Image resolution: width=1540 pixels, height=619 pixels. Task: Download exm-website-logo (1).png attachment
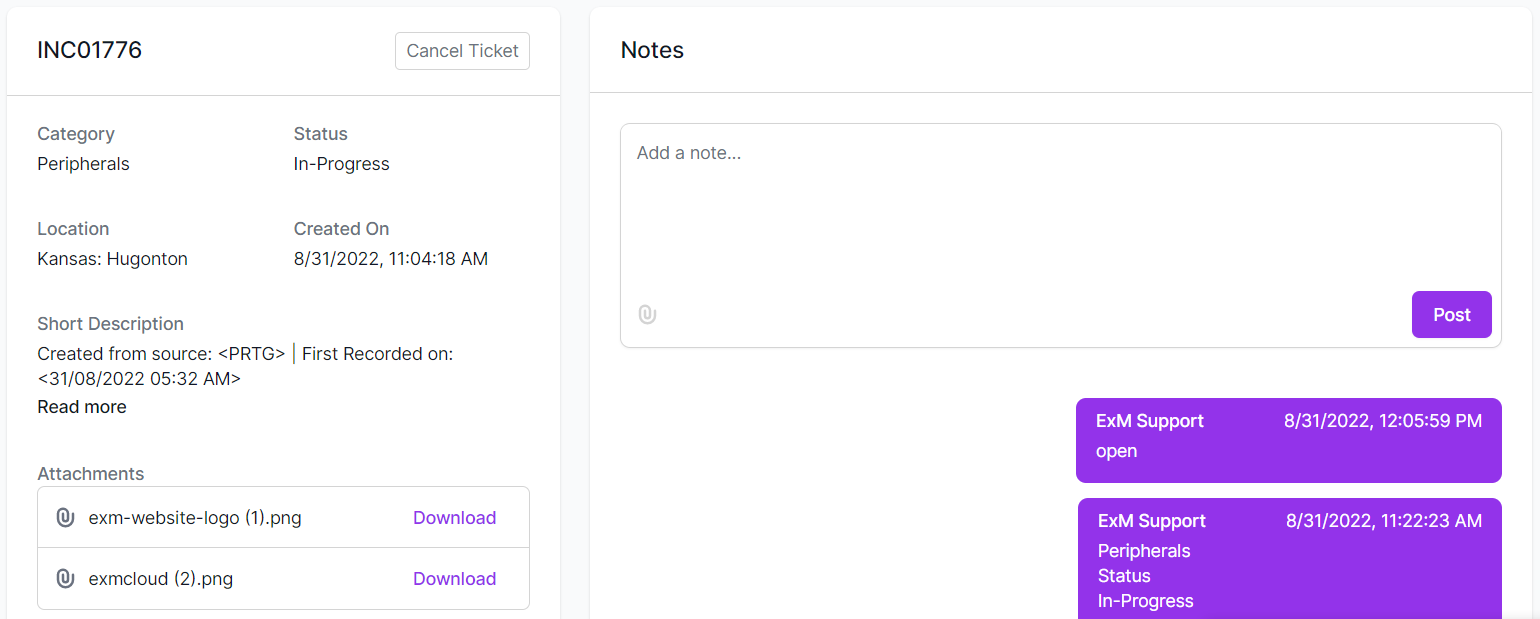click(455, 518)
